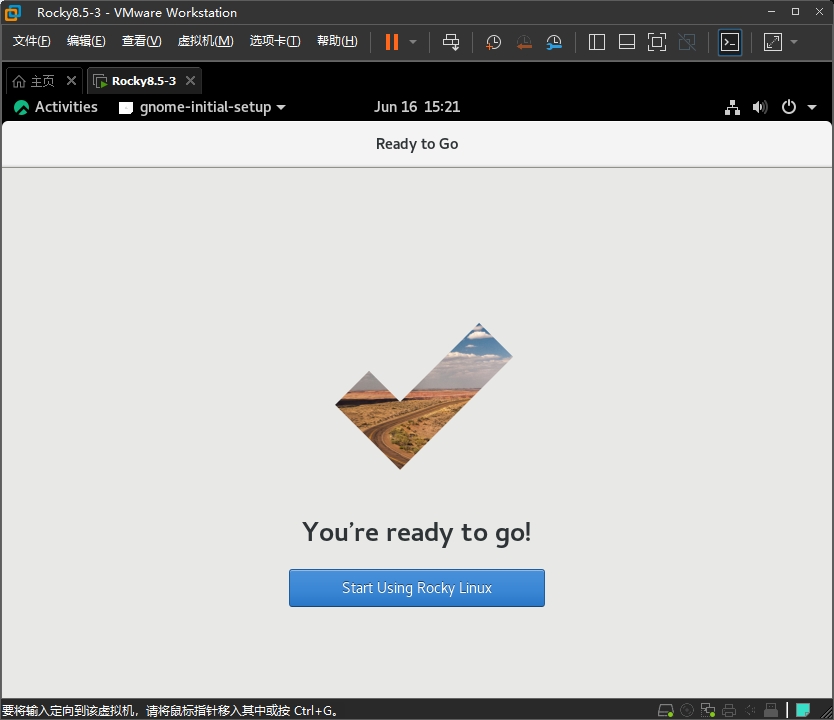Open the power options dropdown next to pause
Screen dimensions: 834x720
(x=413, y=41)
